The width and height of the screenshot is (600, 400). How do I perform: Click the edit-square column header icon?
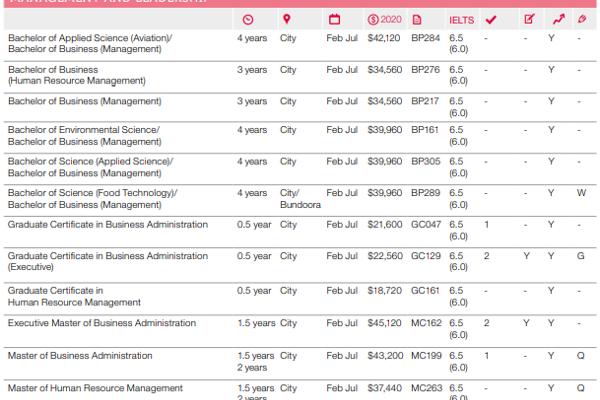[529, 19]
